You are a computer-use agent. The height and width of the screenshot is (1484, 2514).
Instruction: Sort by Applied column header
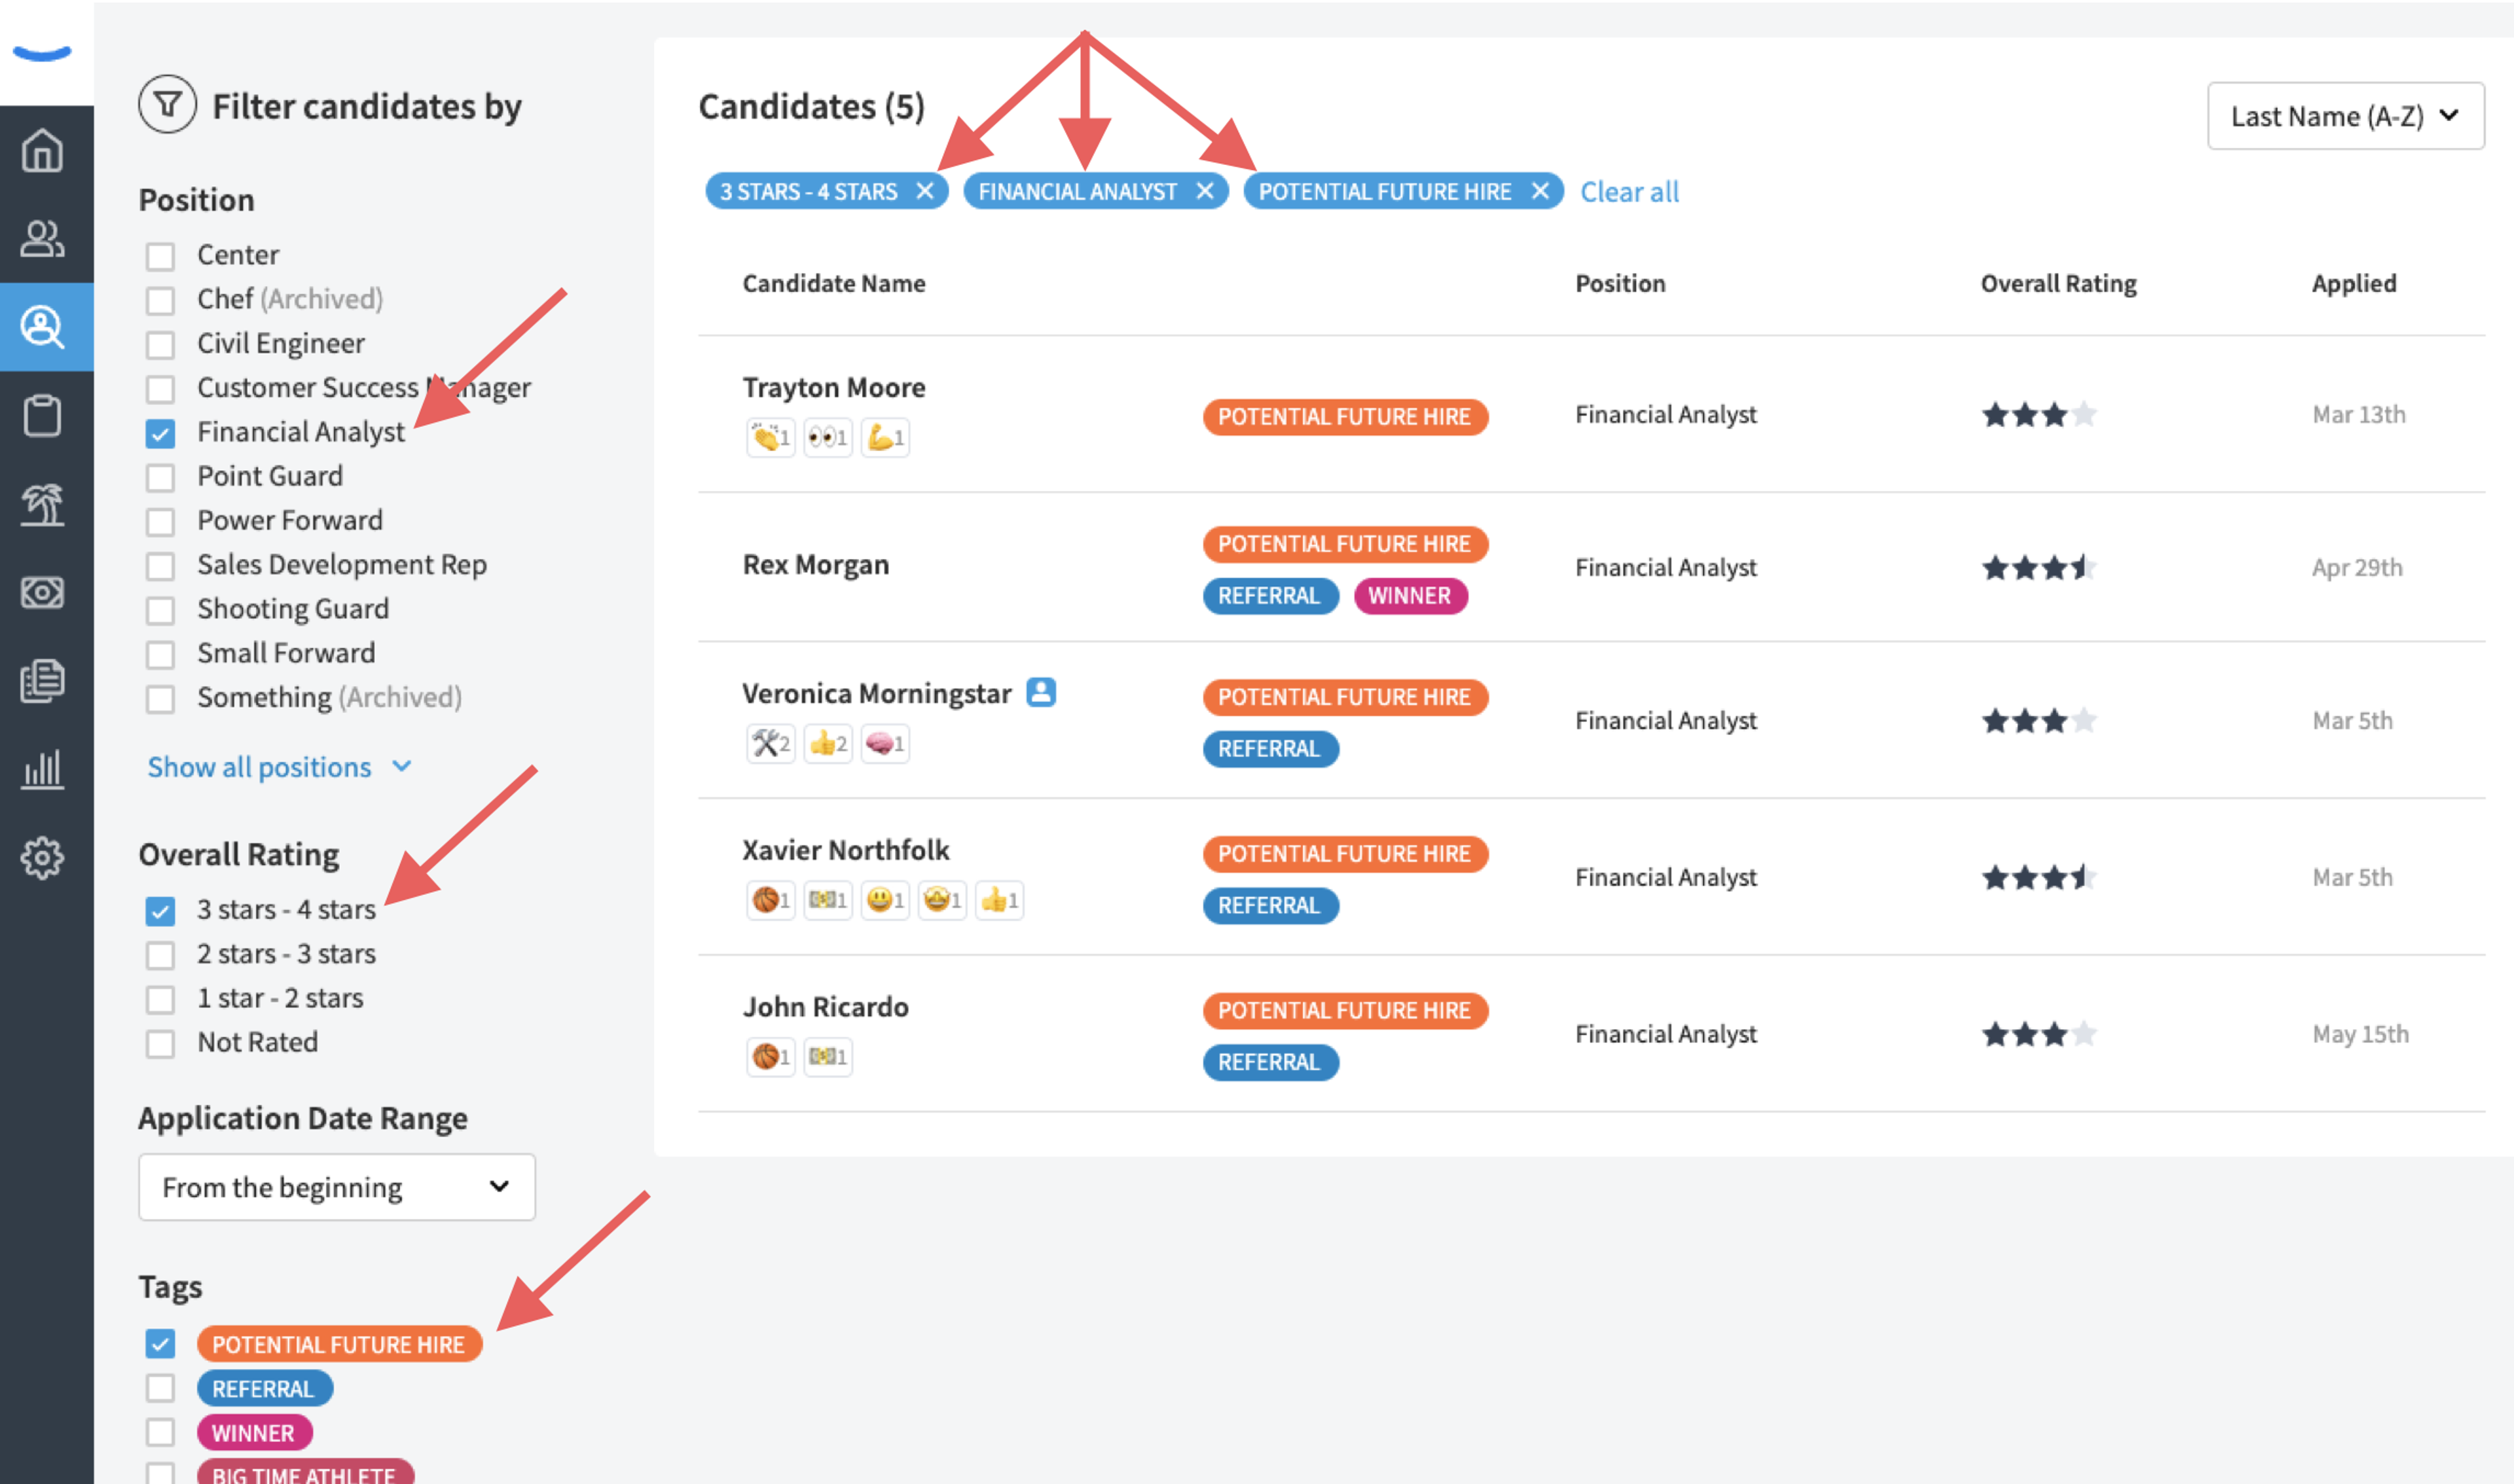pos(2353,283)
